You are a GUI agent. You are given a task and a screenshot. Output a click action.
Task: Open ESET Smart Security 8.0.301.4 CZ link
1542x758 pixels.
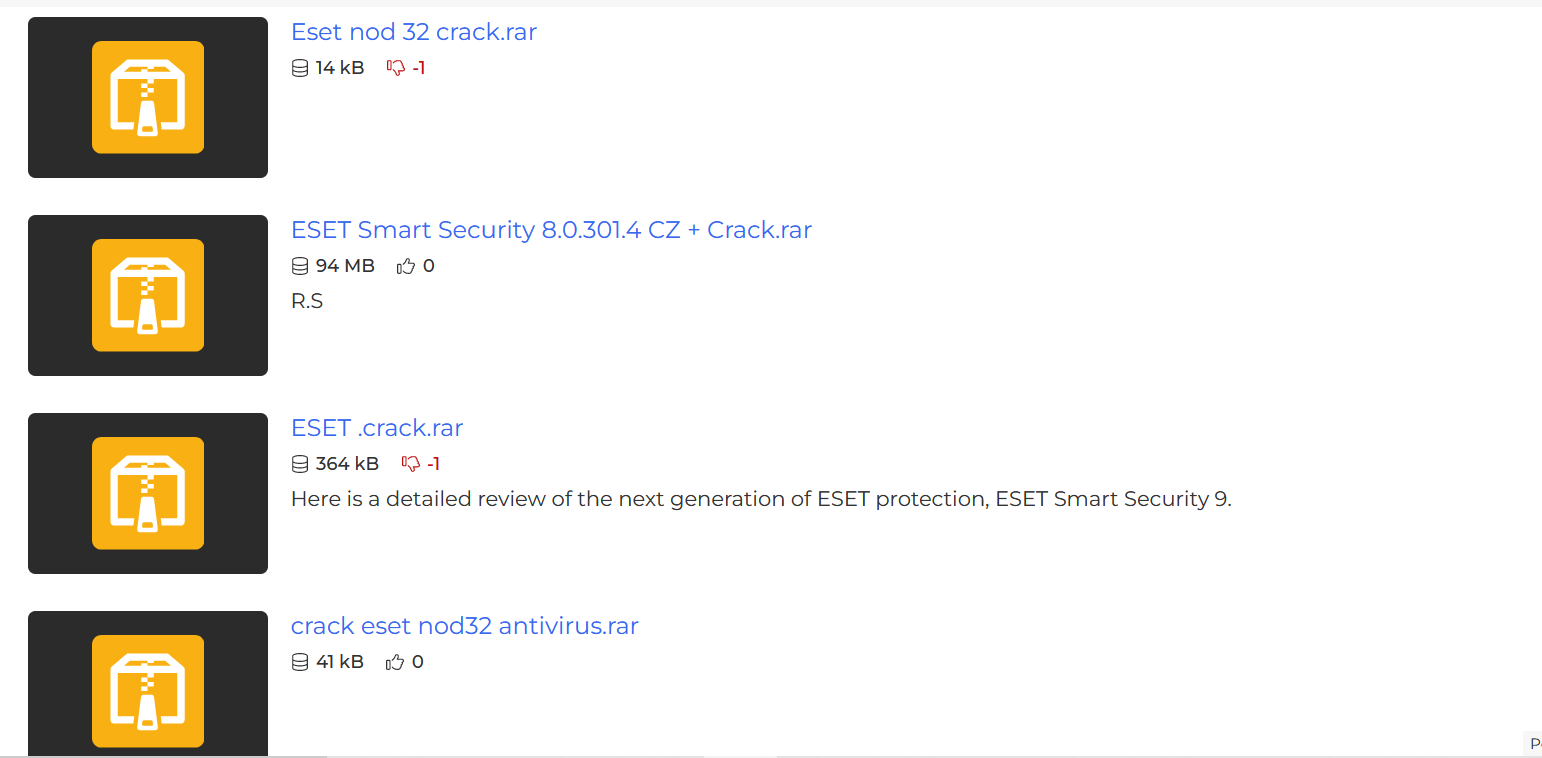pos(550,230)
